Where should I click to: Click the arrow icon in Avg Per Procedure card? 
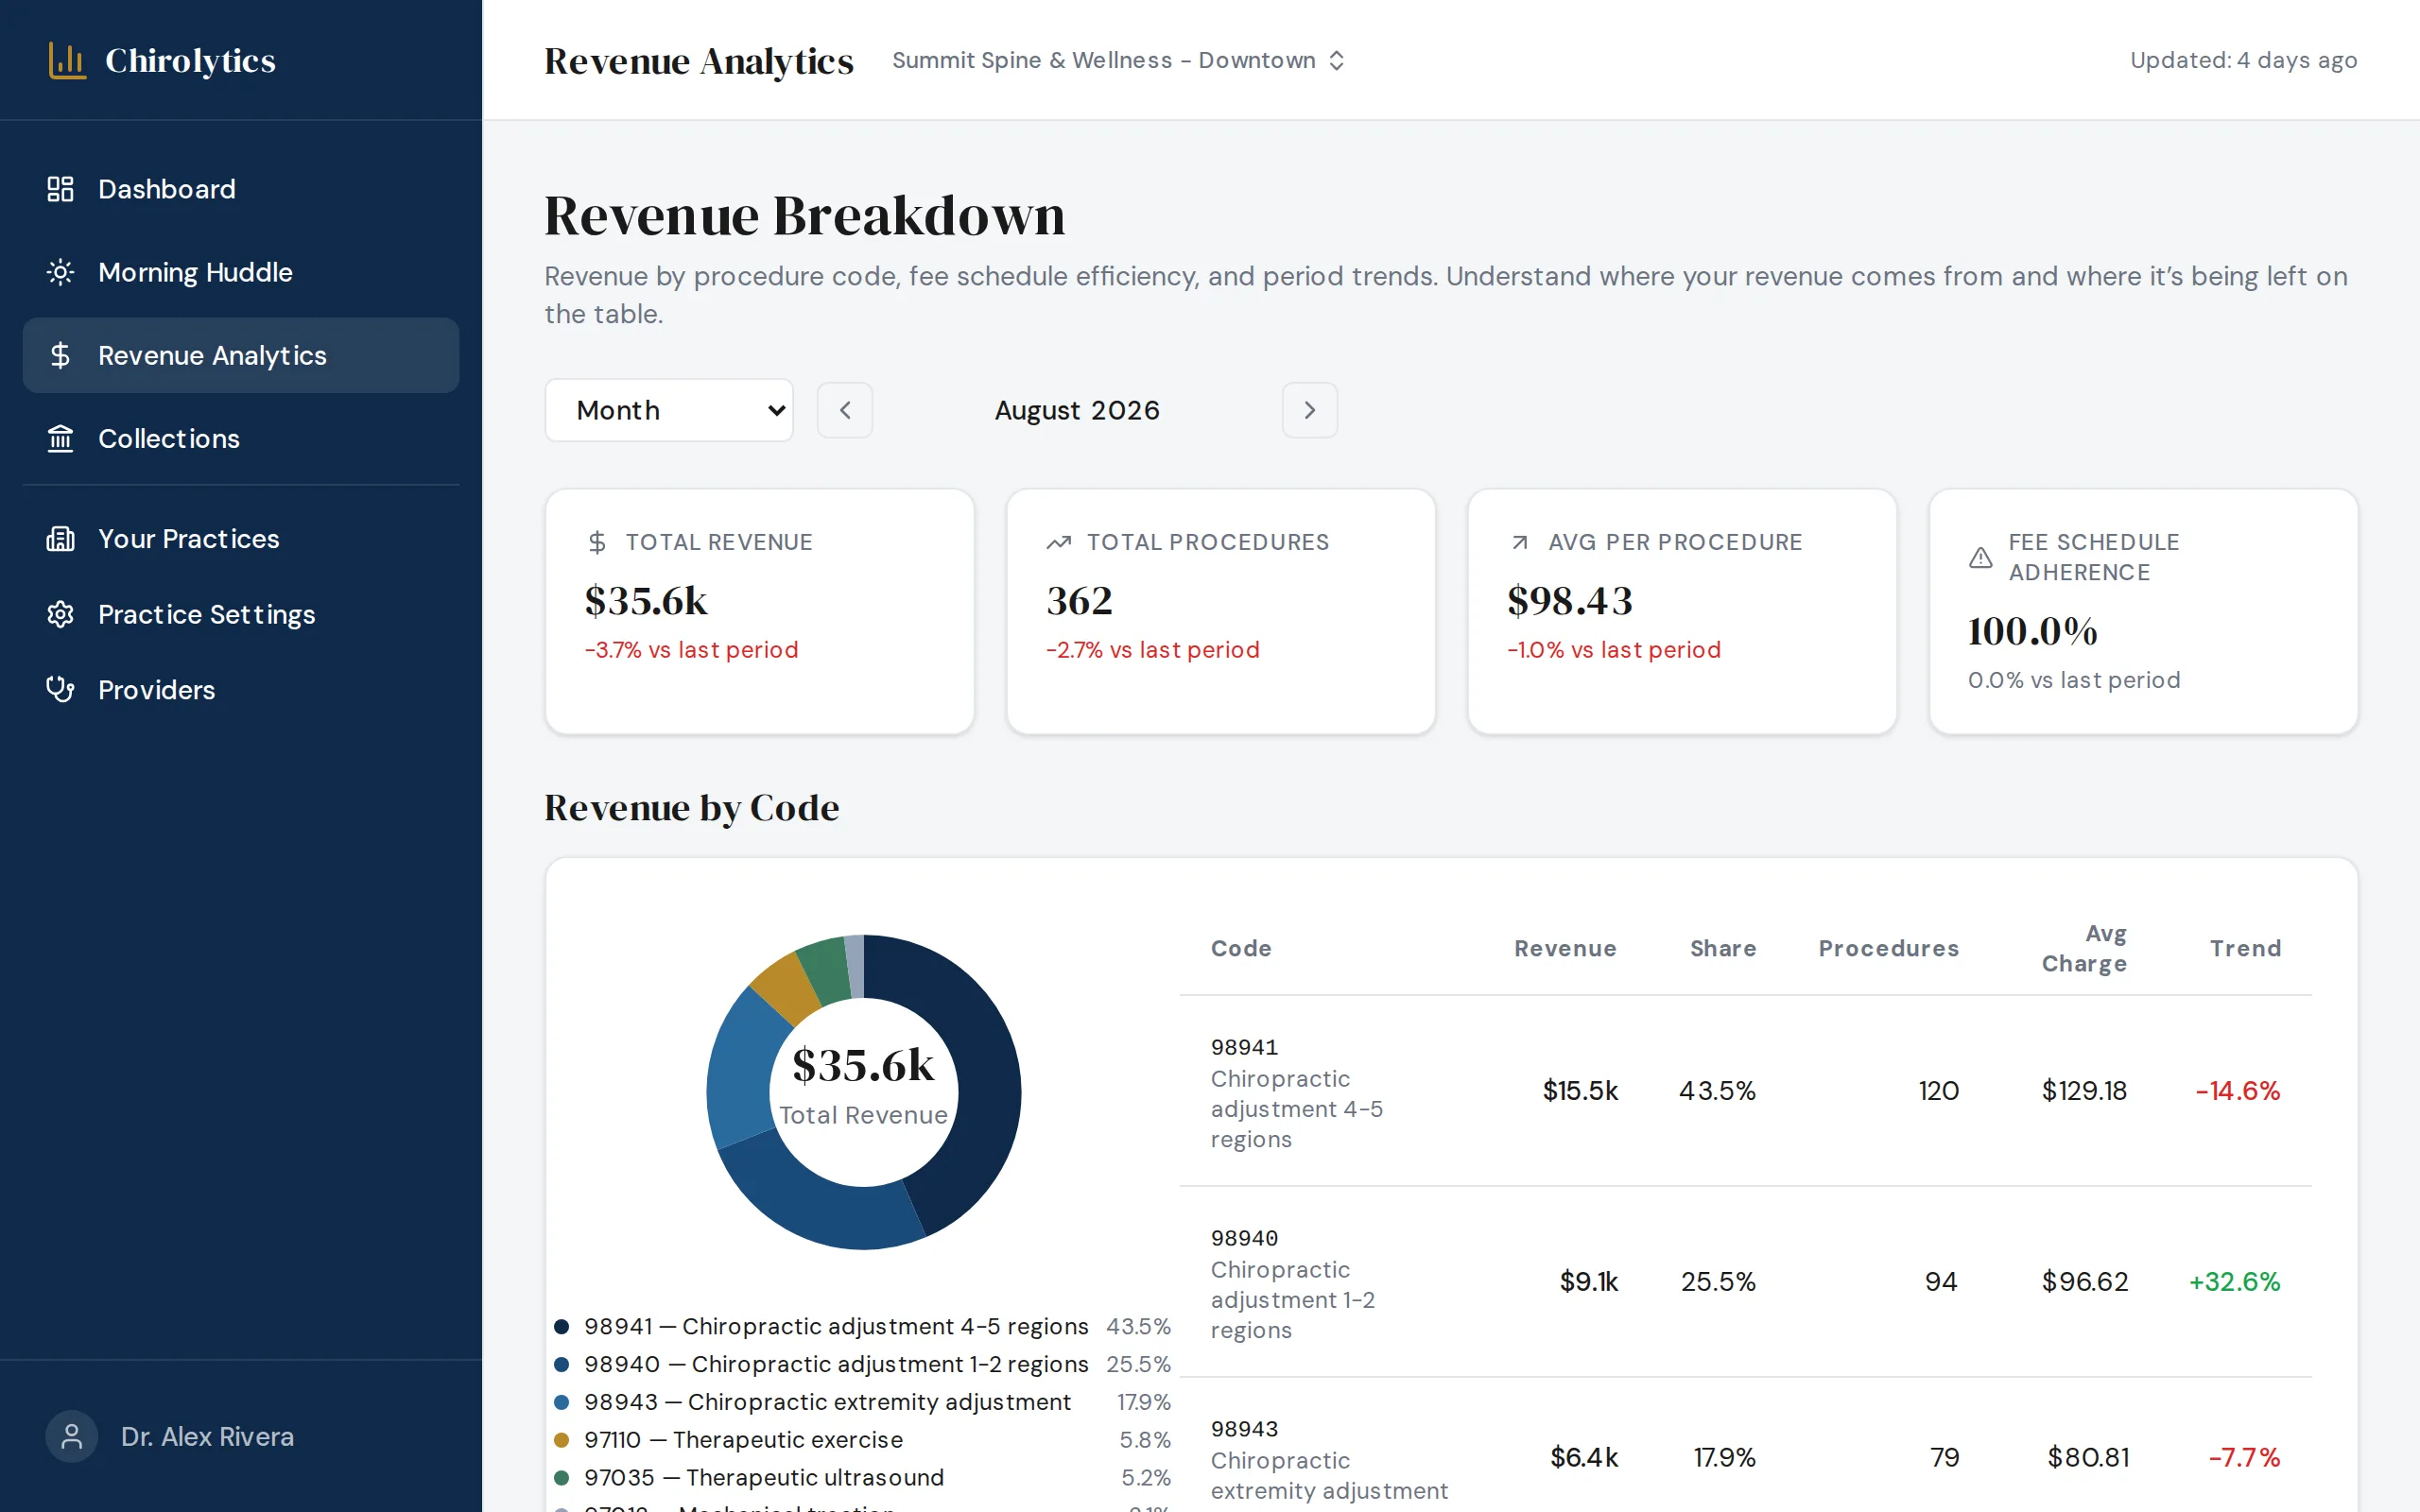pos(1519,542)
